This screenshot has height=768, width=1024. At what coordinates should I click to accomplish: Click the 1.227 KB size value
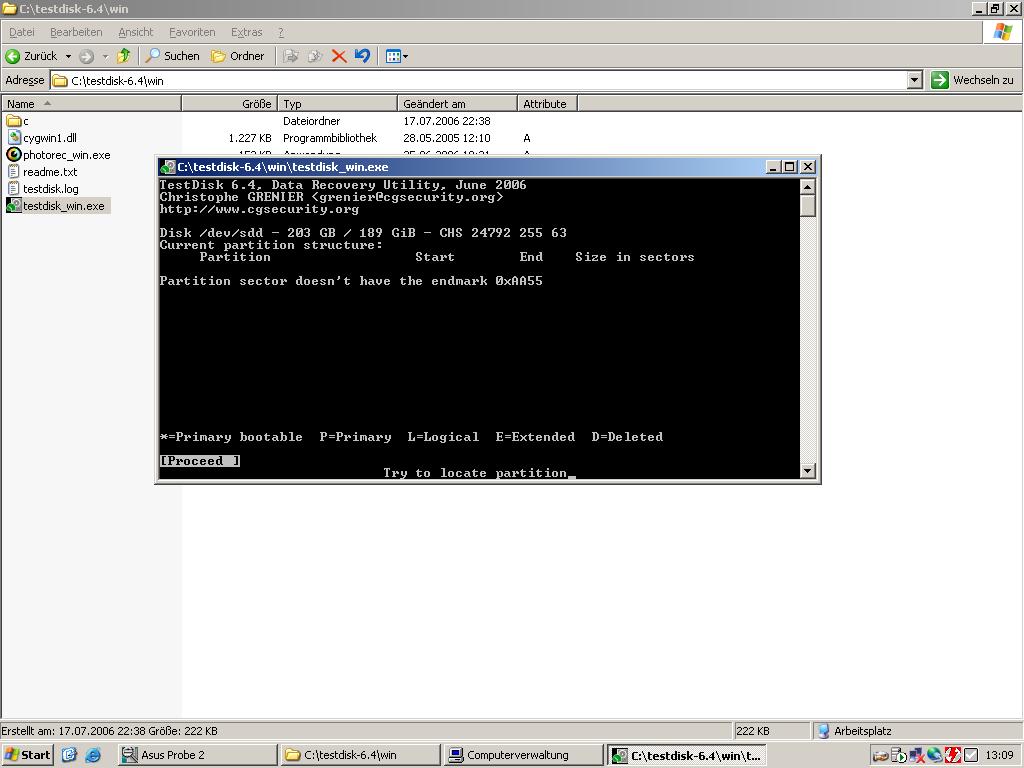250,138
